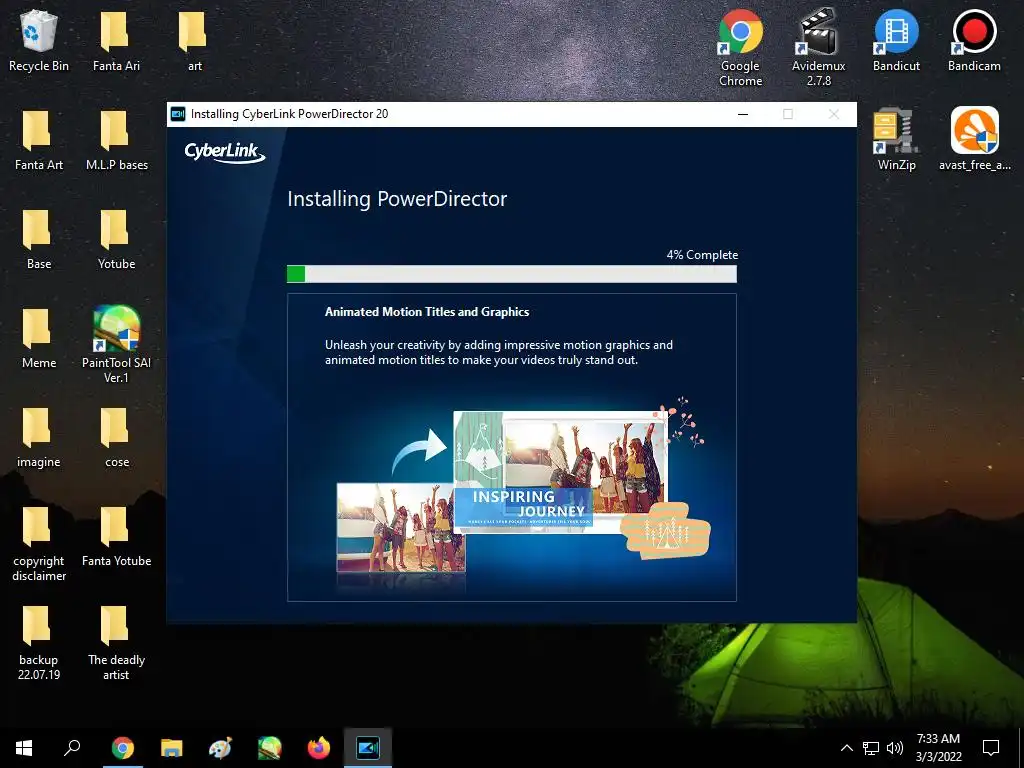
Task: Launch Avidemux 2.7.8 shortcut
Action: pos(818,47)
